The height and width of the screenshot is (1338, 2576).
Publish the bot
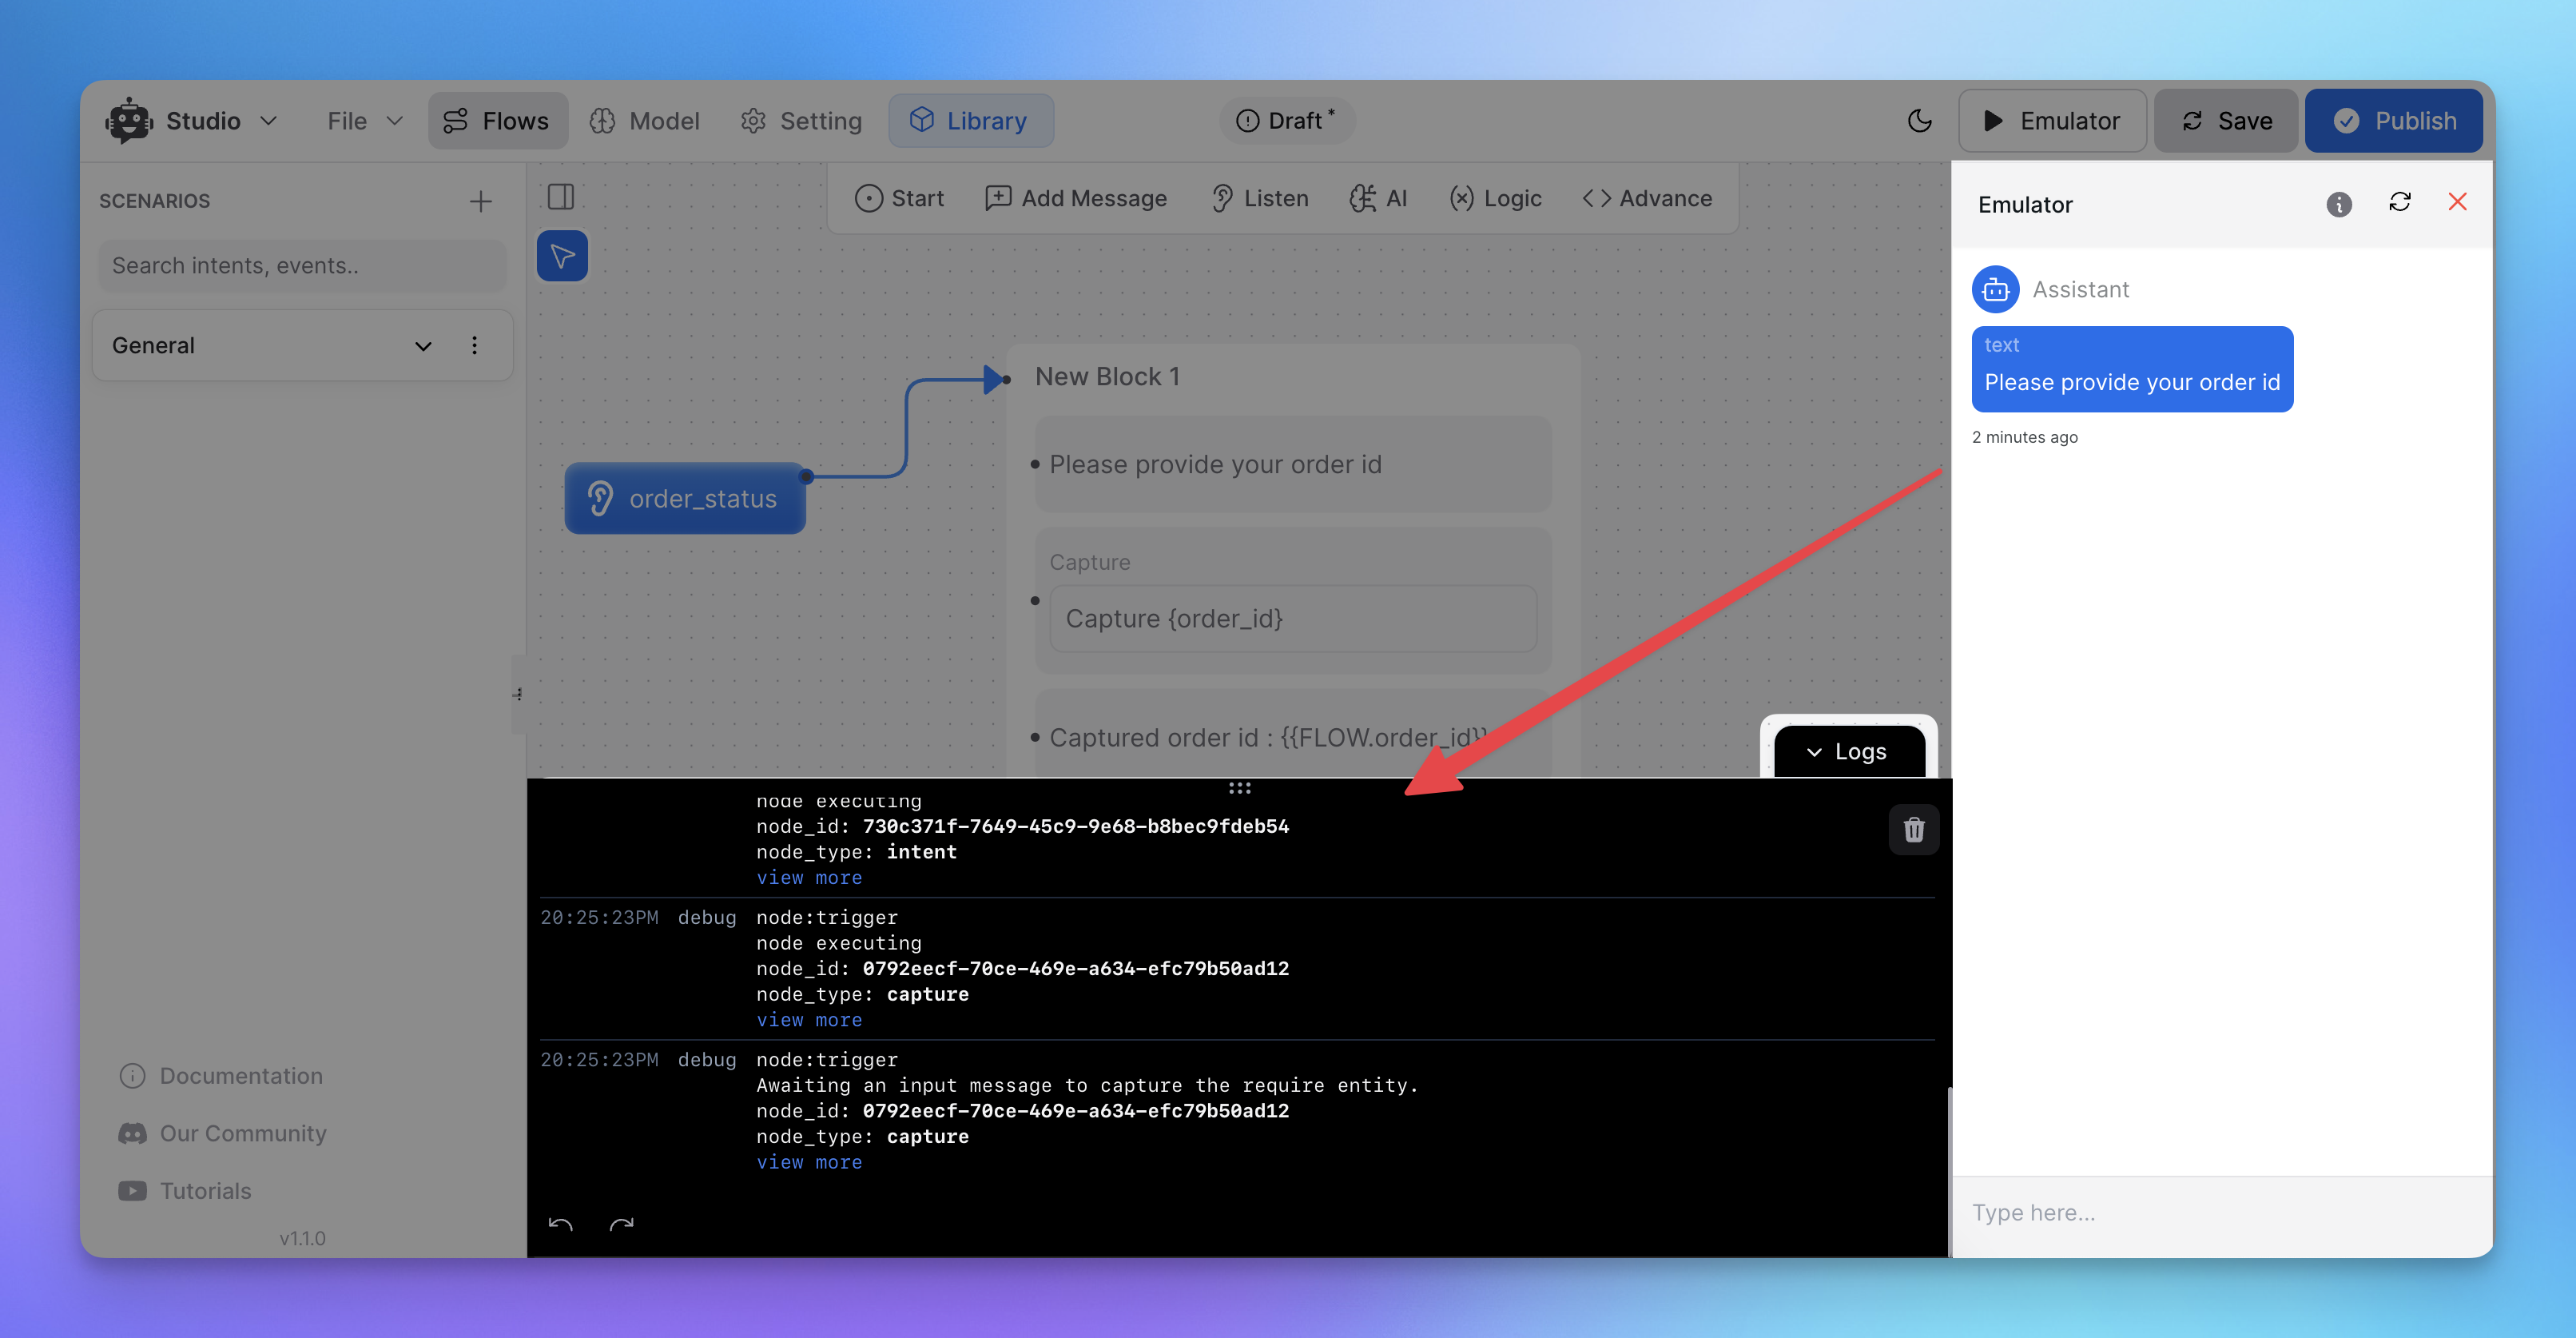[x=2394, y=121]
